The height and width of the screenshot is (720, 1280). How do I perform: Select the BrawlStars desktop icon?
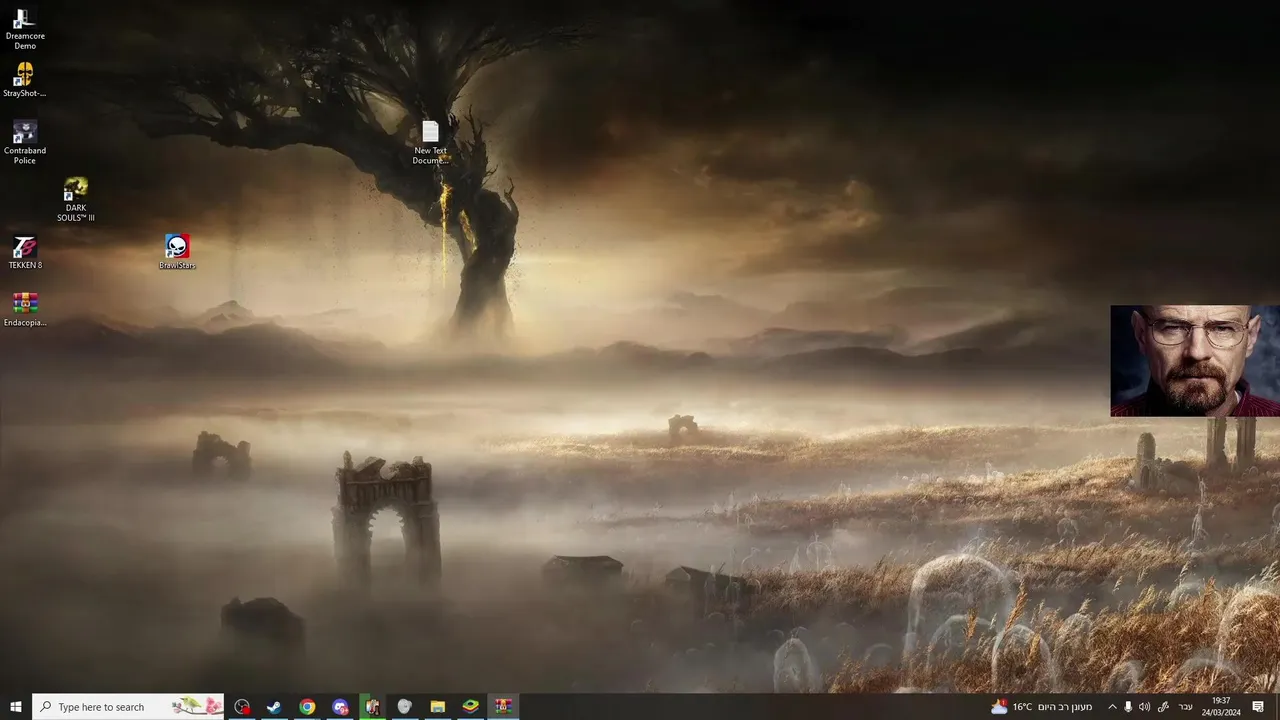pyautogui.click(x=177, y=252)
